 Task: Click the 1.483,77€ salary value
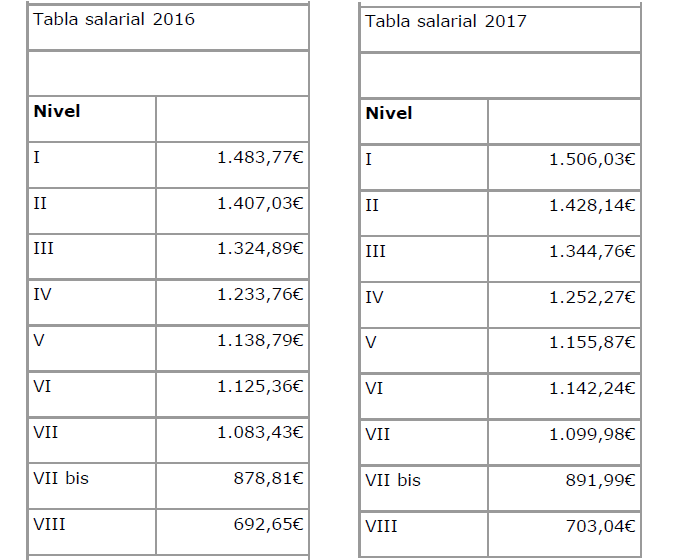(260, 157)
